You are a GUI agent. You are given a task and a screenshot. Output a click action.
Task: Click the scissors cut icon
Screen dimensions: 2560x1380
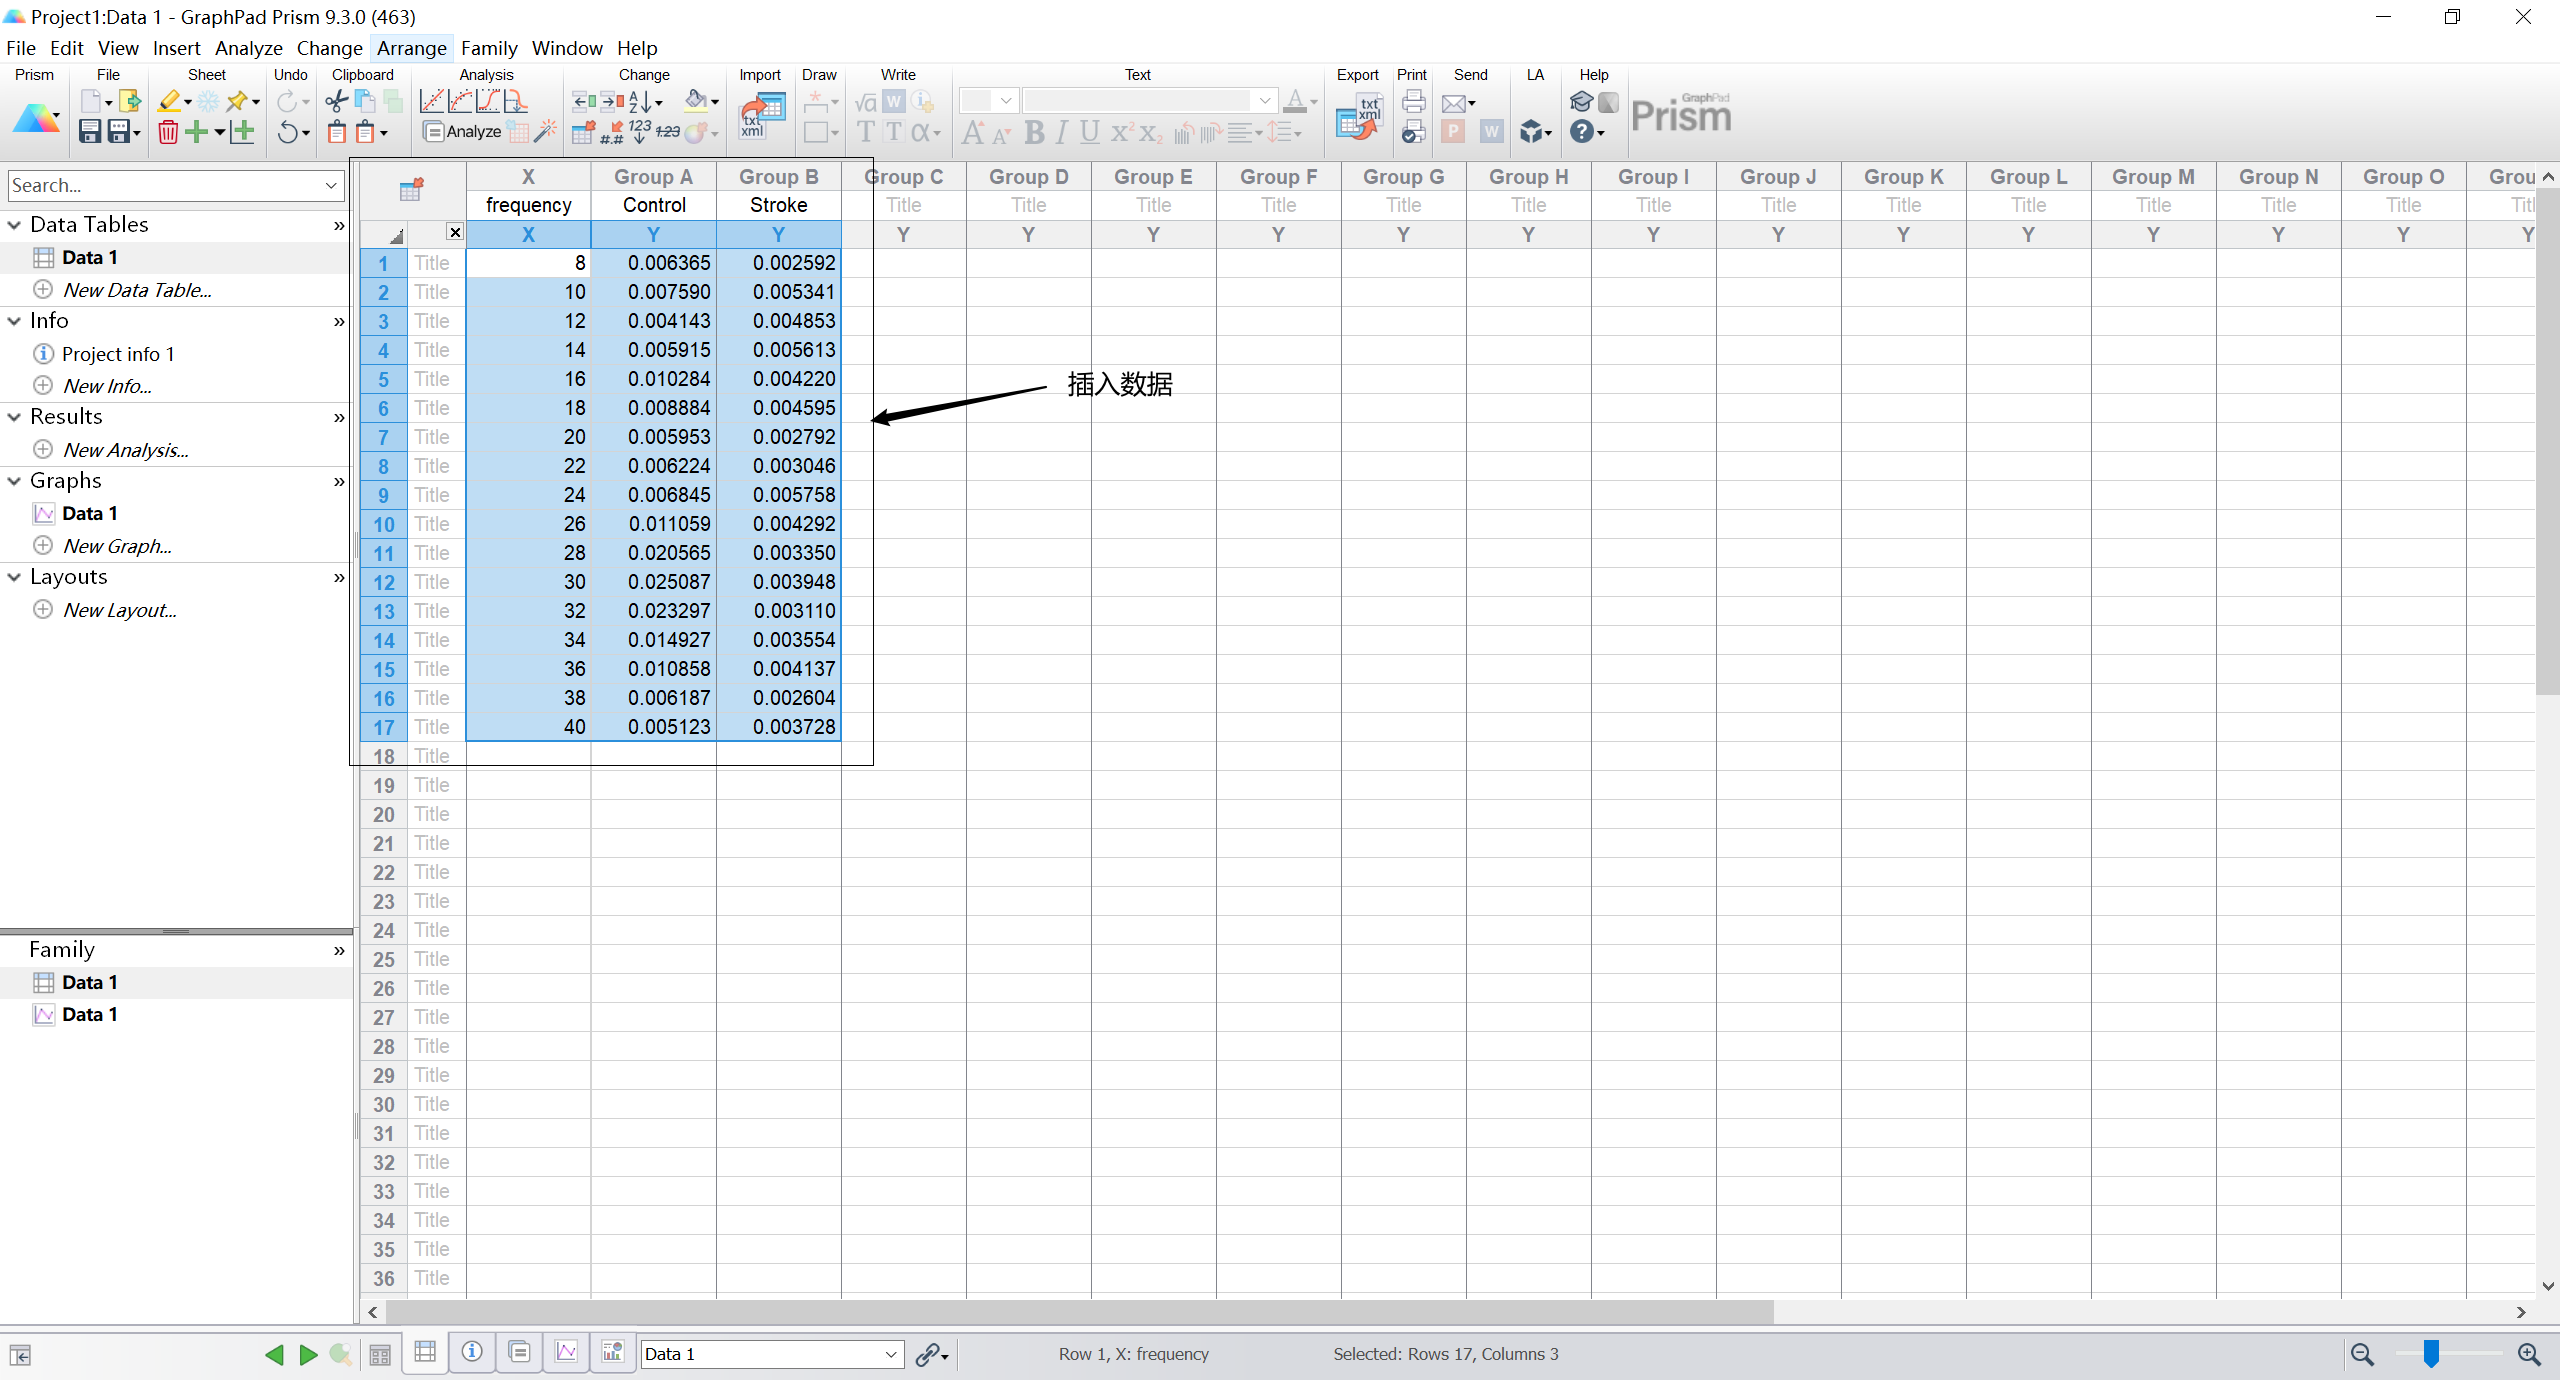(337, 101)
